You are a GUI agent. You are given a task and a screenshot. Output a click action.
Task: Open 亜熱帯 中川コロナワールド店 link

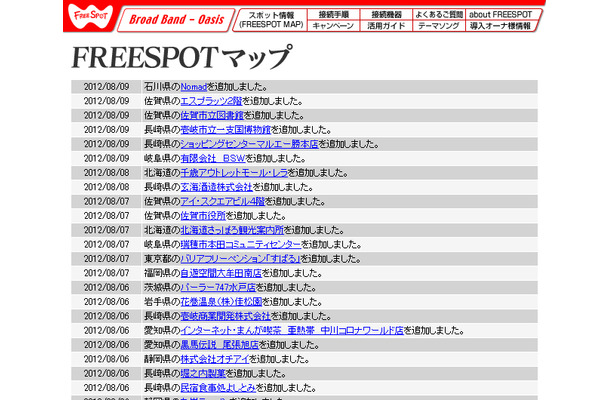[292, 330]
